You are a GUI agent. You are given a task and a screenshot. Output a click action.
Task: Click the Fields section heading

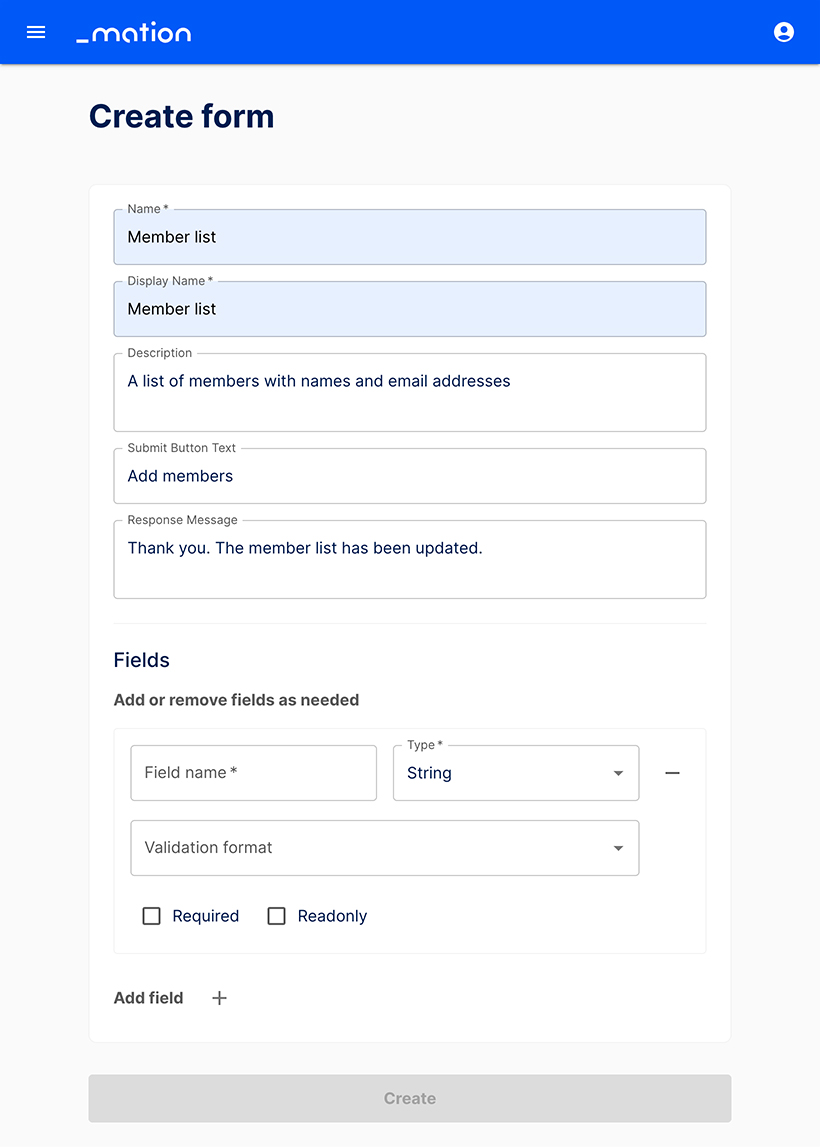coord(142,660)
